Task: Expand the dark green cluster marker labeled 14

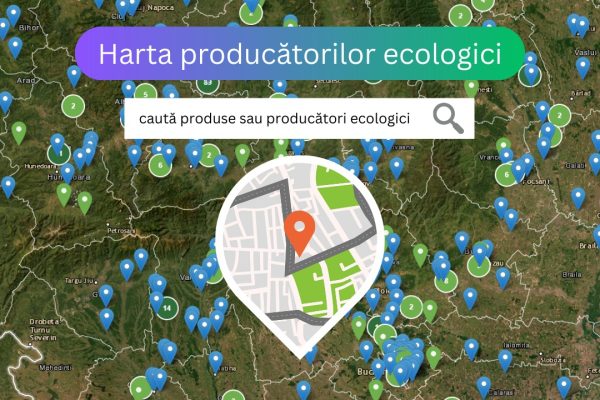Action: click(167, 307)
